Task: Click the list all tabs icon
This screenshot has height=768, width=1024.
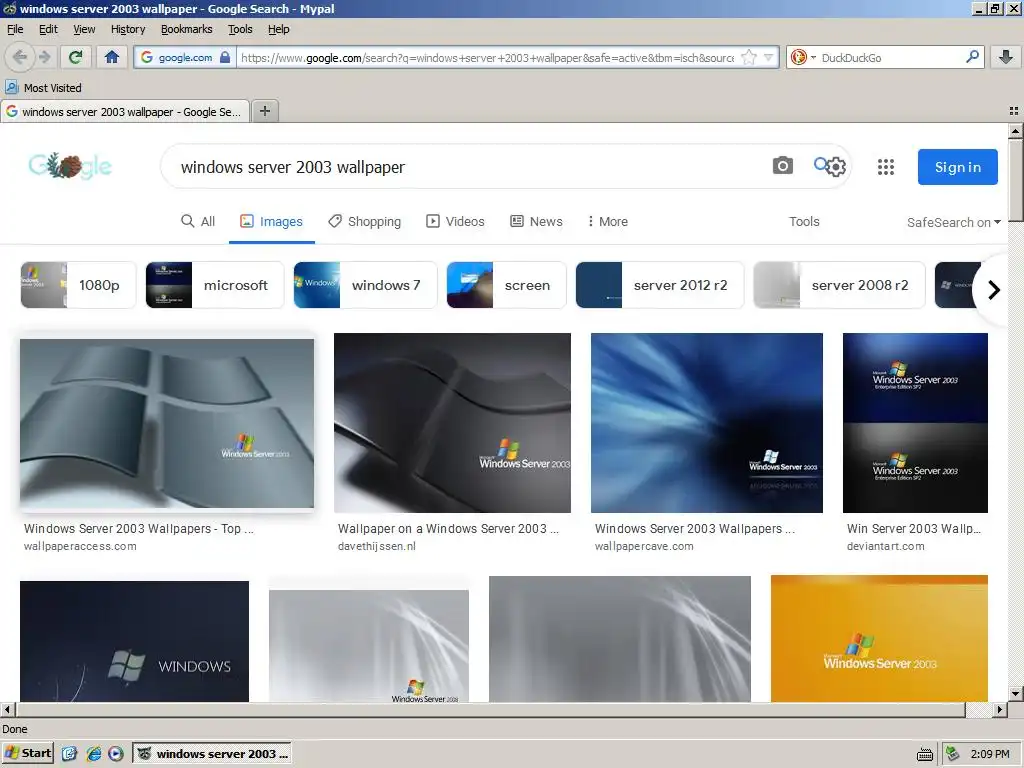Action: tap(1014, 111)
